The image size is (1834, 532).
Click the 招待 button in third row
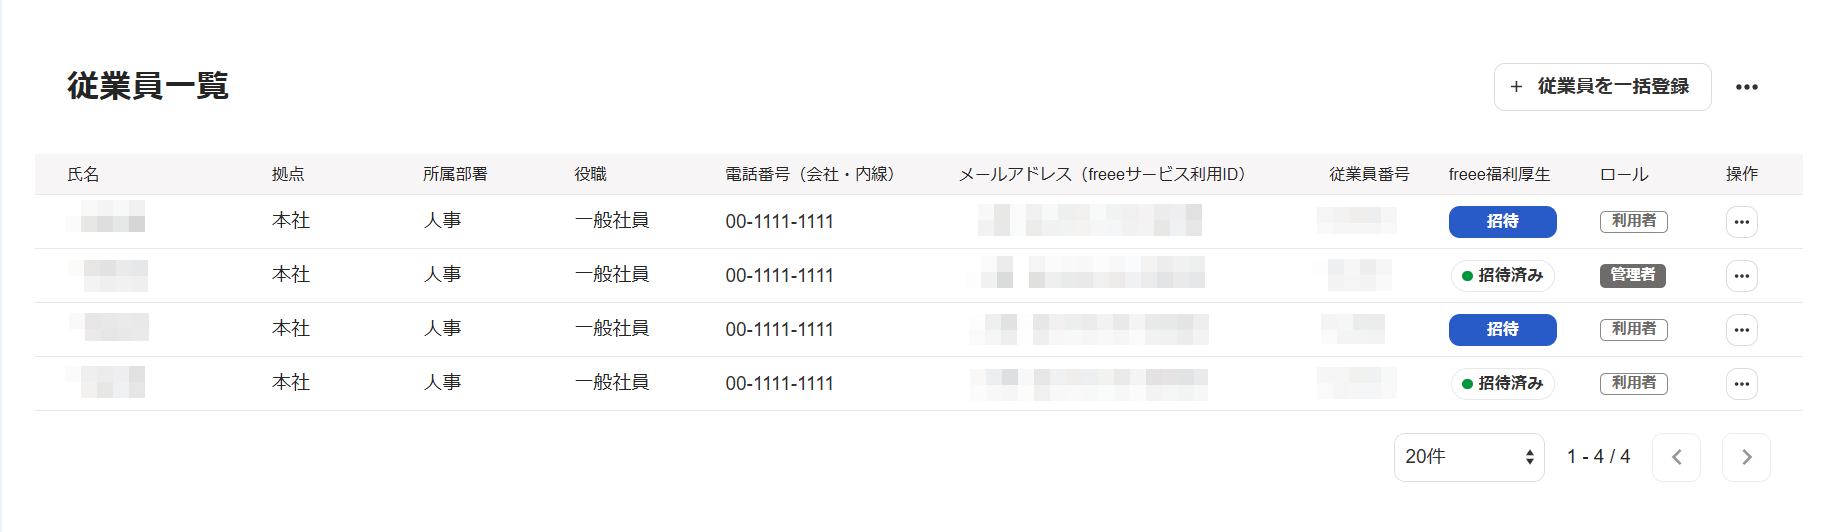coord(1502,330)
